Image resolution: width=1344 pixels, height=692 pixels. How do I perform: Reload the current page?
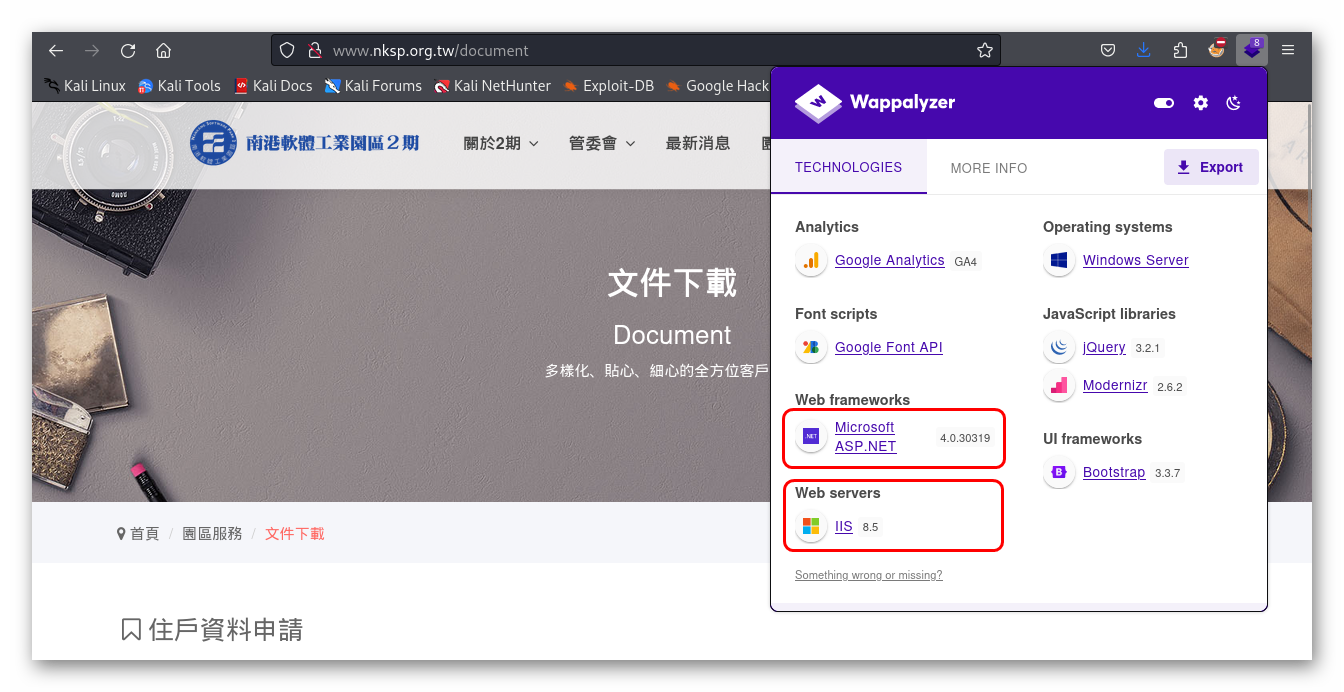tap(128, 50)
